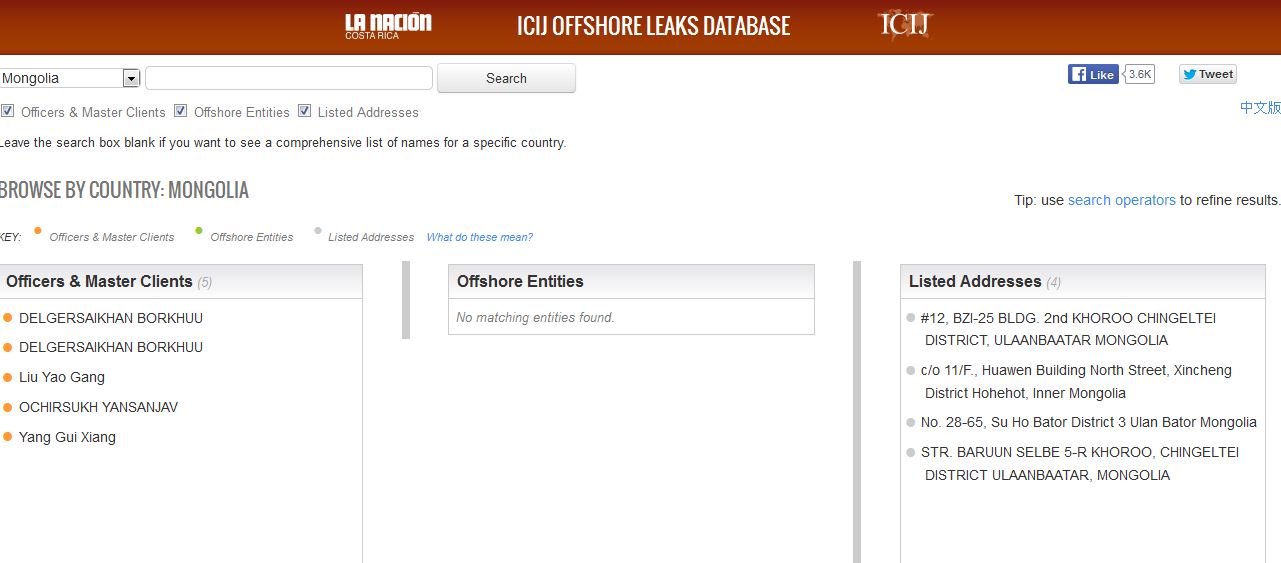Click the Twitter Tweet button
The image size is (1281, 563).
1208,74
